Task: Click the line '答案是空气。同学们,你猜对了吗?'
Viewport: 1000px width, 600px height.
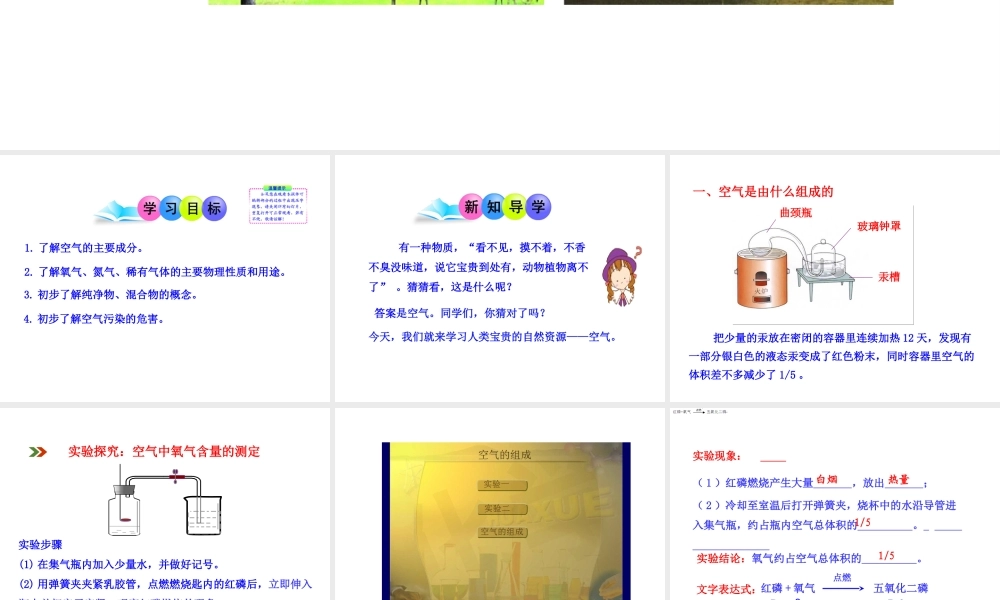Action: tap(460, 313)
